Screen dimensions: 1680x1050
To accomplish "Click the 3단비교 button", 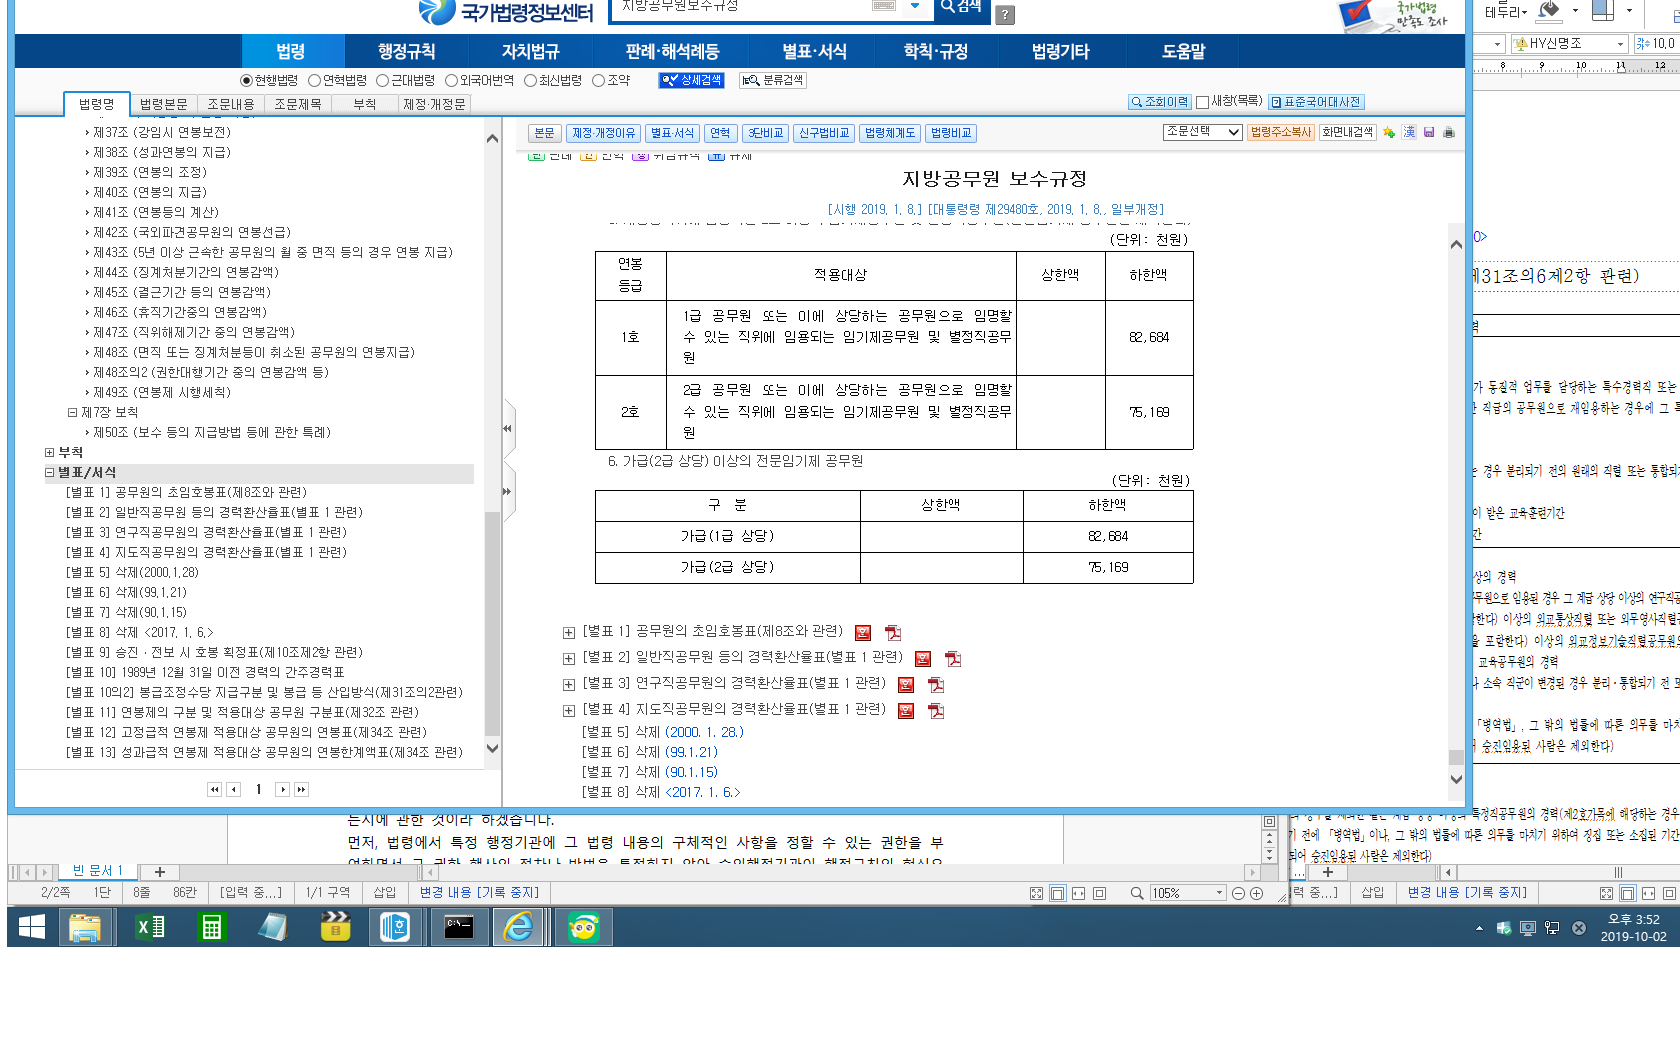I will [766, 133].
